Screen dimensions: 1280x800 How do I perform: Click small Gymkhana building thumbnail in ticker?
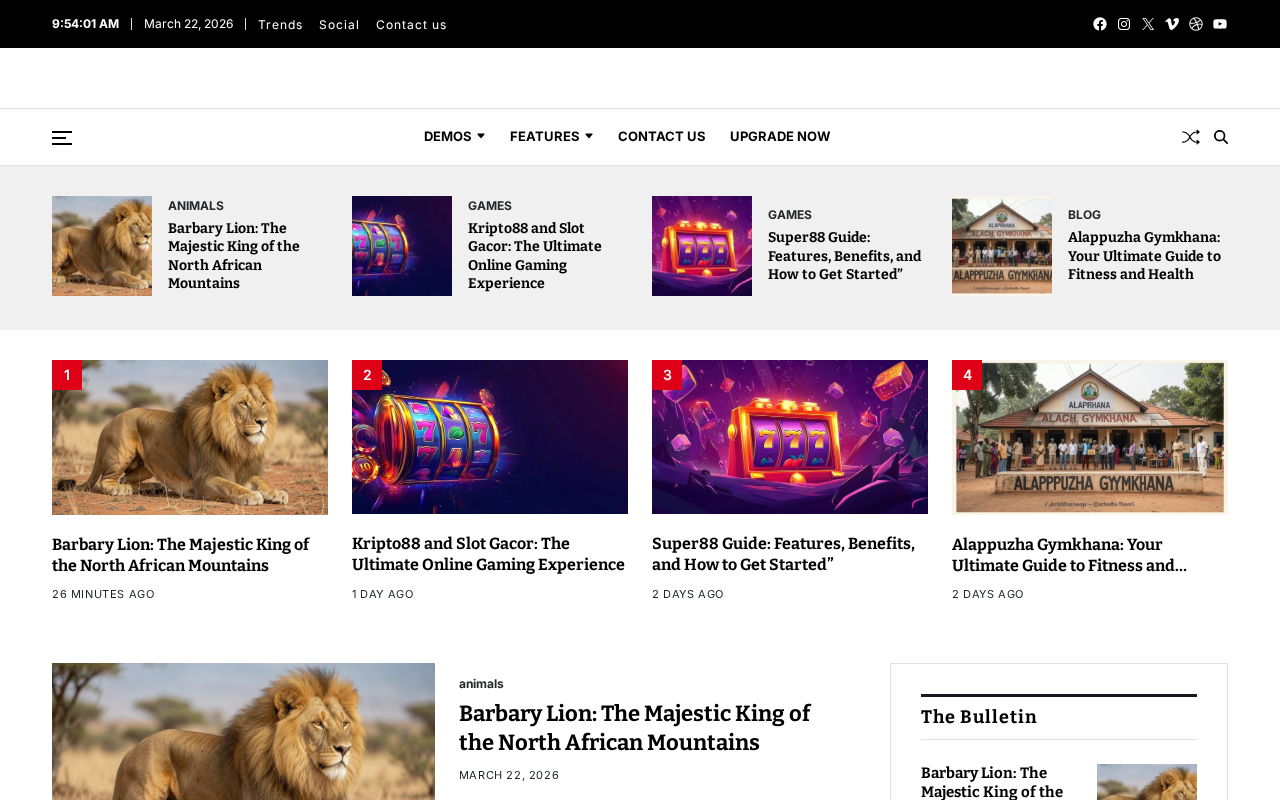point(1002,246)
